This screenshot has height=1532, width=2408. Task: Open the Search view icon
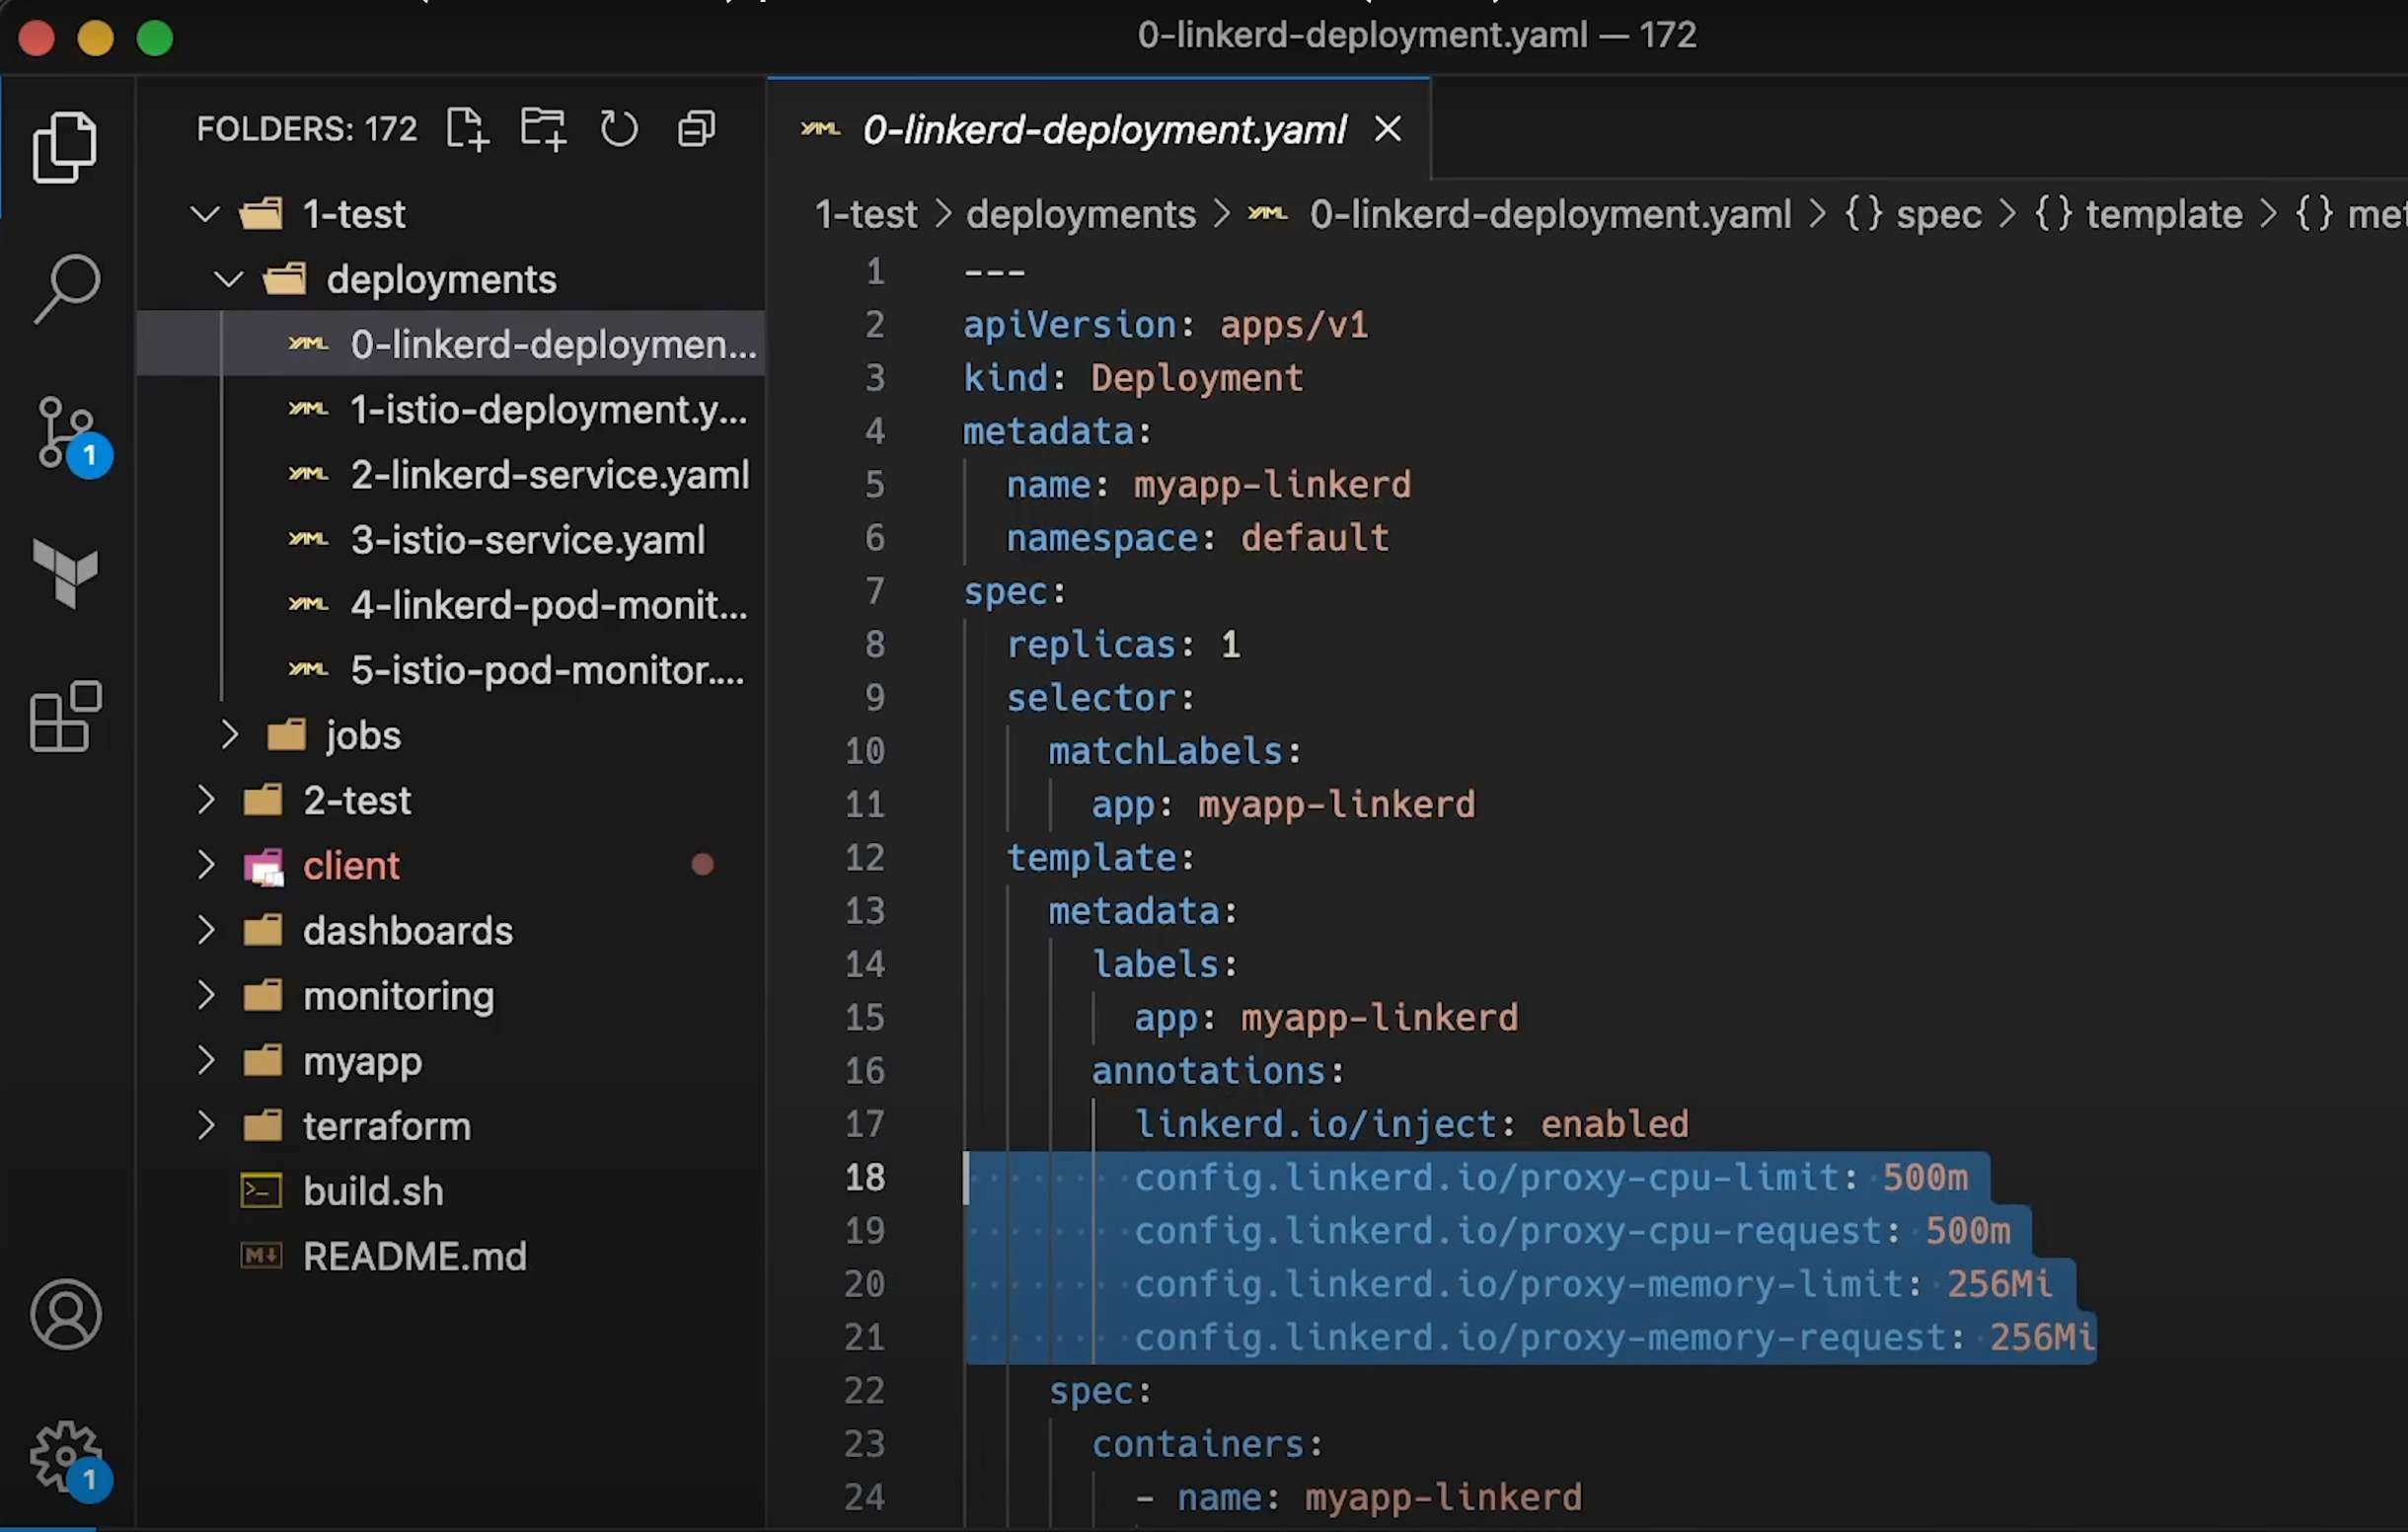pyautogui.click(x=66, y=288)
